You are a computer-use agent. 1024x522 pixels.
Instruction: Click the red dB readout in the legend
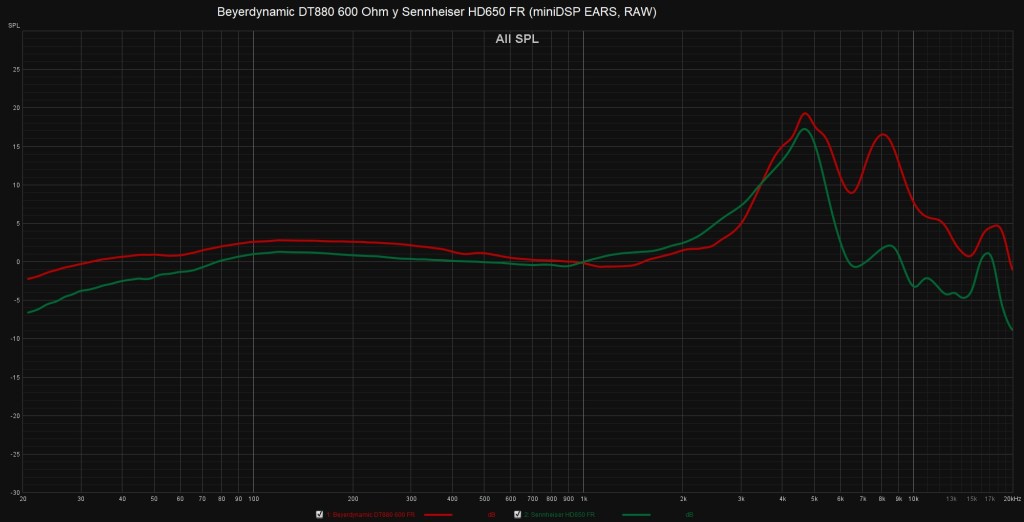pos(491,514)
